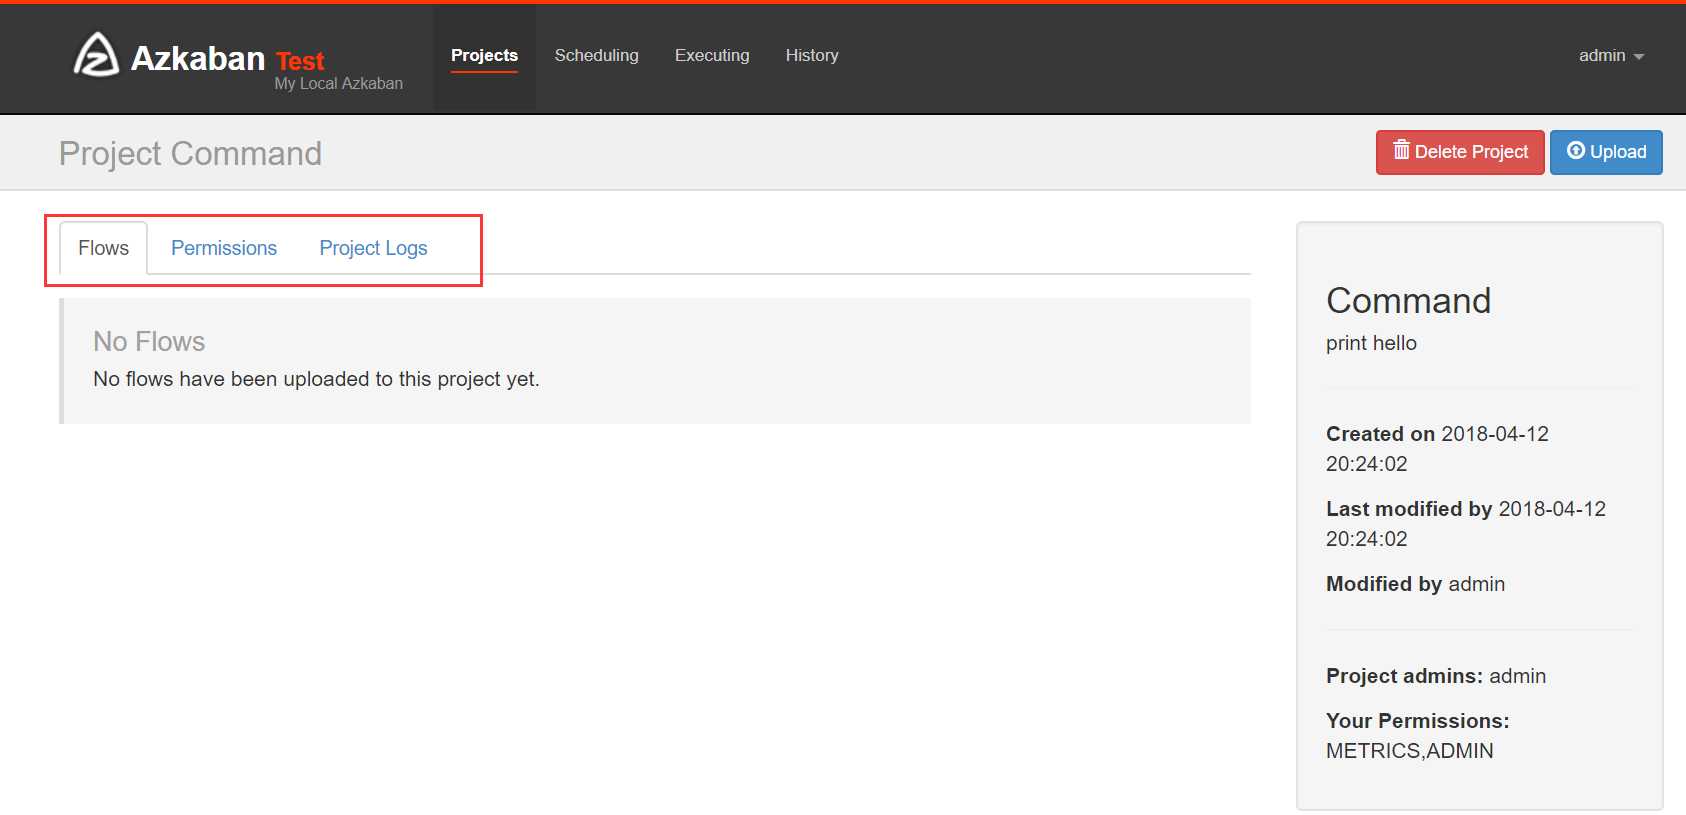Click the red 'Test' label
The width and height of the screenshot is (1686, 815).
(x=300, y=61)
